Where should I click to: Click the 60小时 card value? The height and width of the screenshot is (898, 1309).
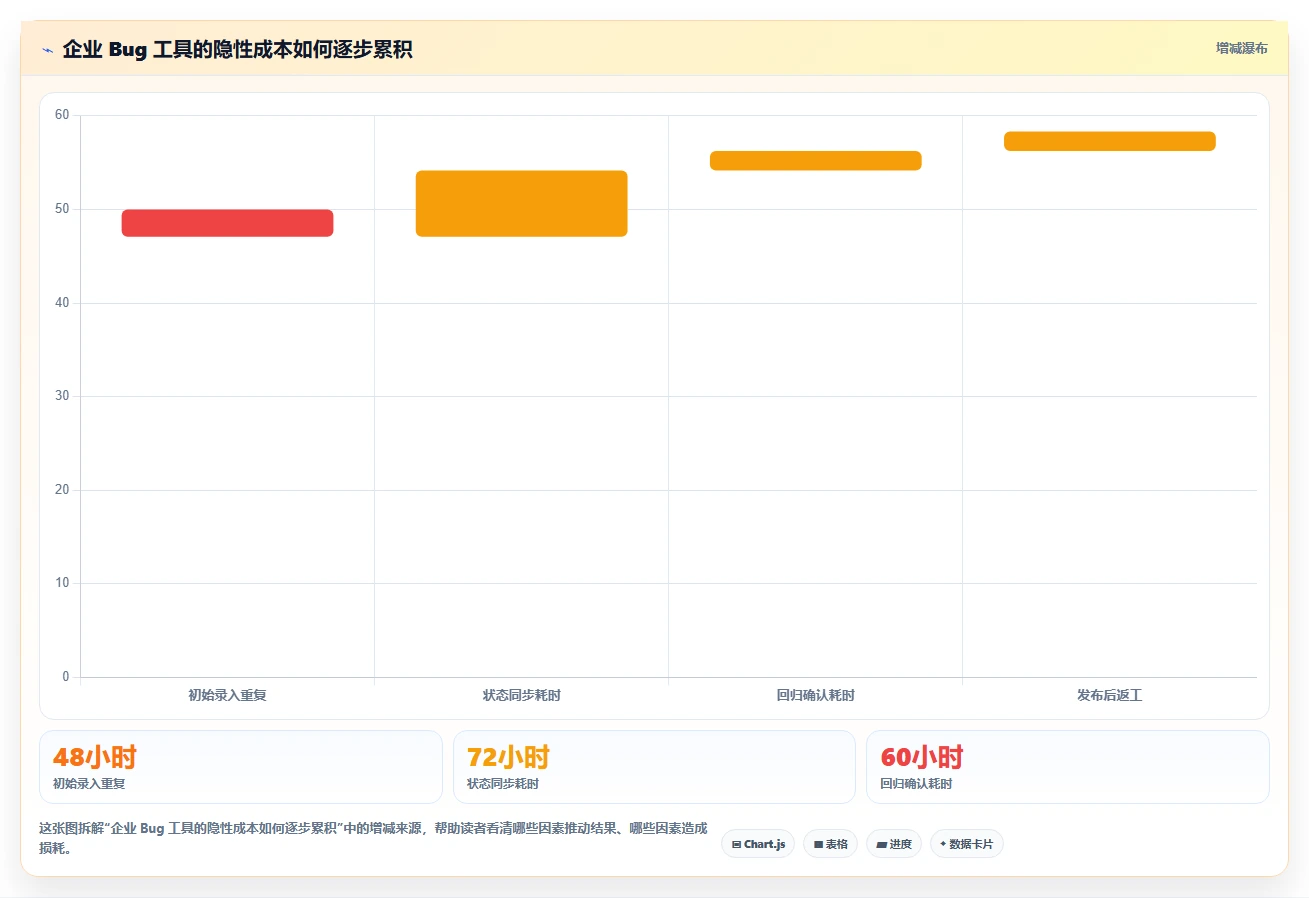[922, 757]
